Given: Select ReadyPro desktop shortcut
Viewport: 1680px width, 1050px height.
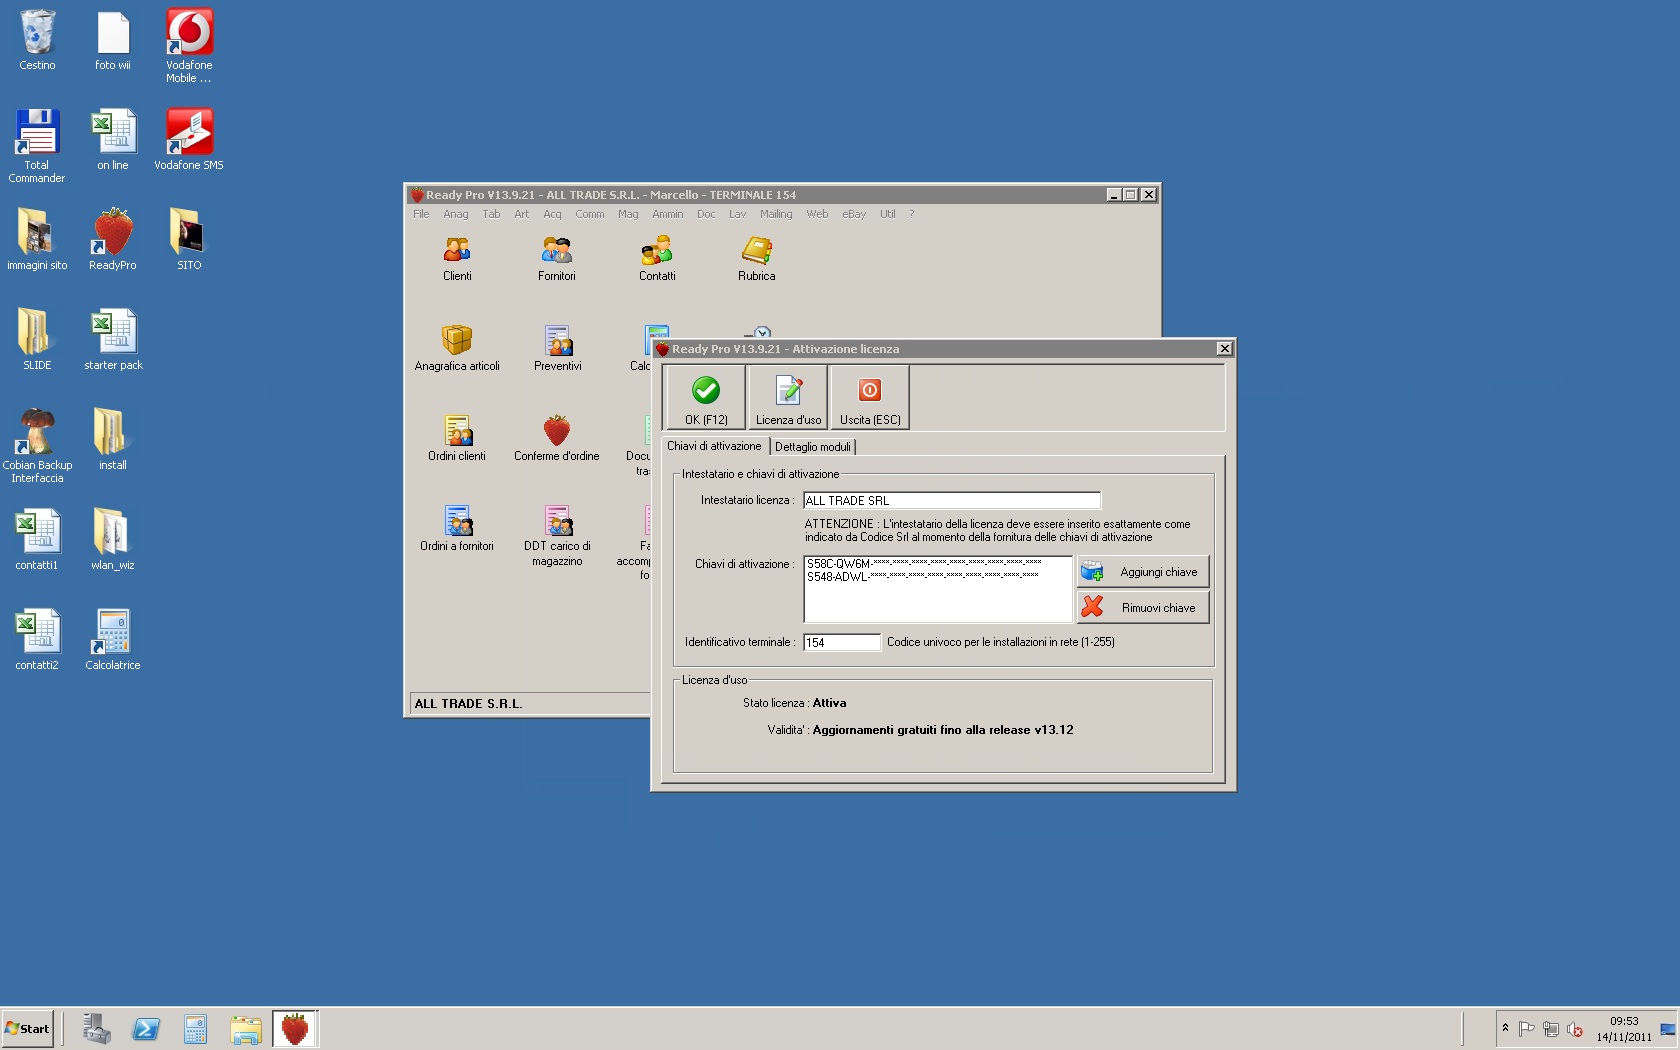Looking at the screenshot, I should pyautogui.click(x=113, y=241).
